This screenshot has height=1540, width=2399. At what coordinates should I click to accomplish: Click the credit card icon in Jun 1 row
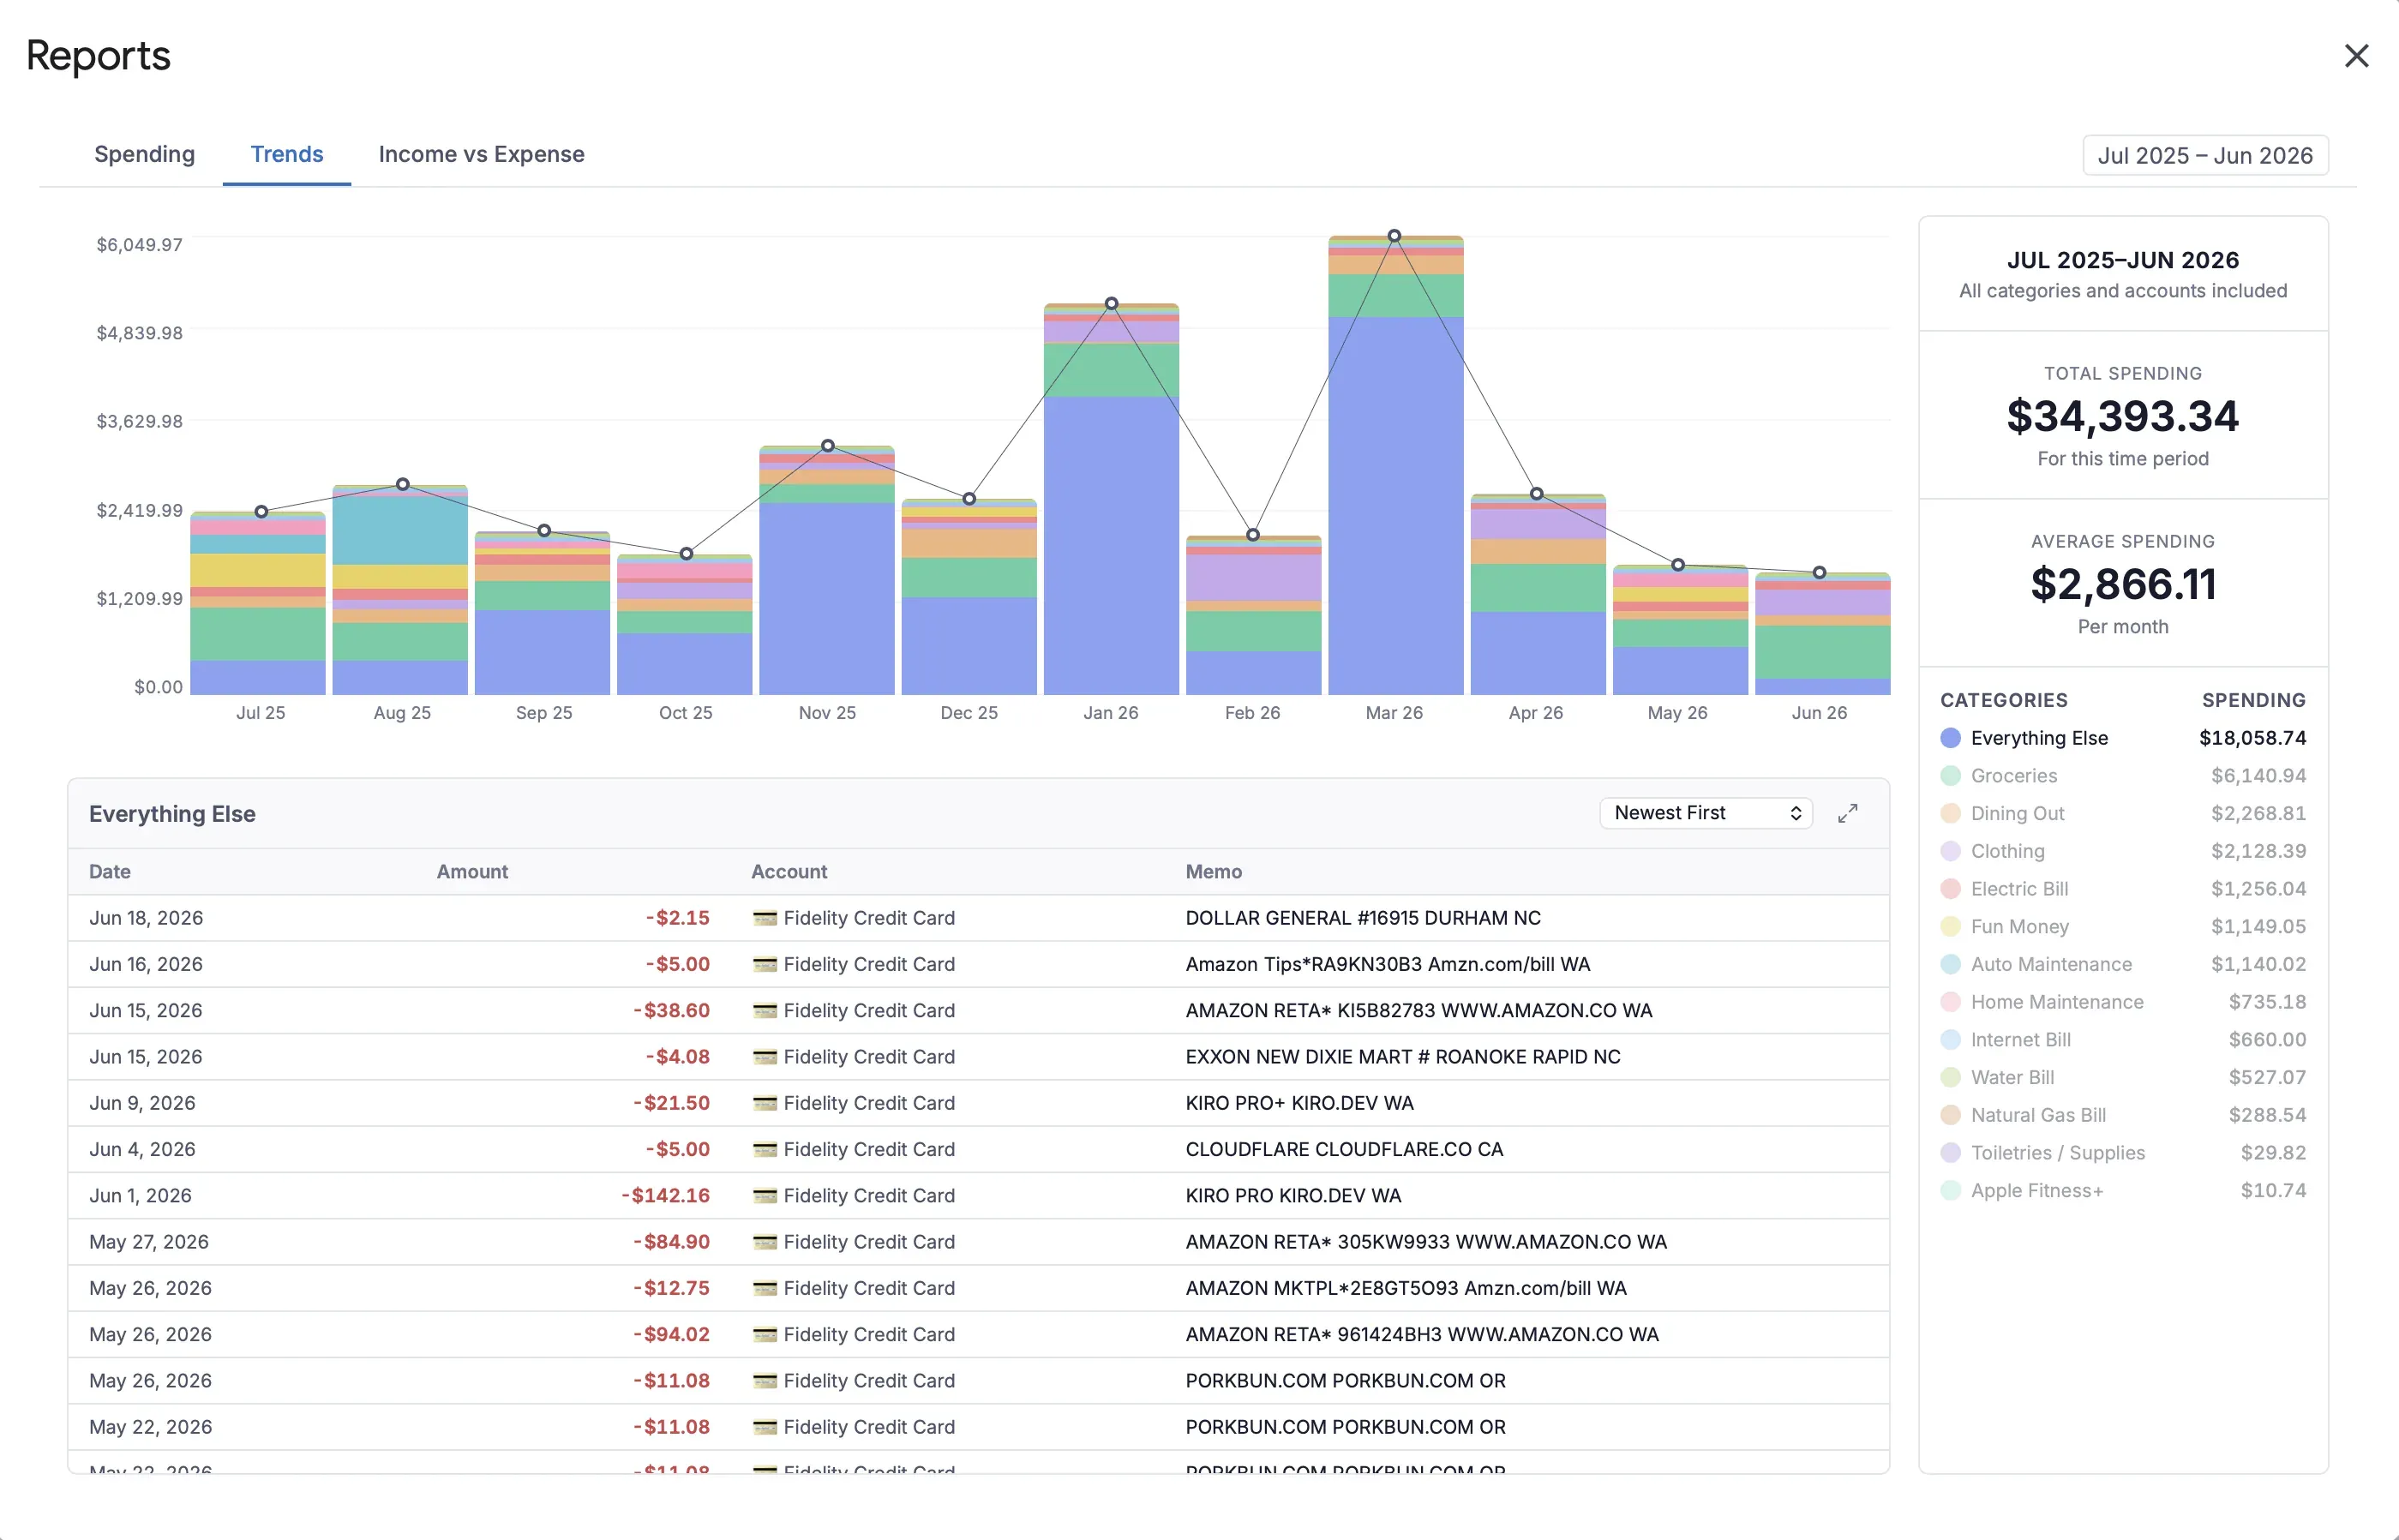tap(765, 1195)
